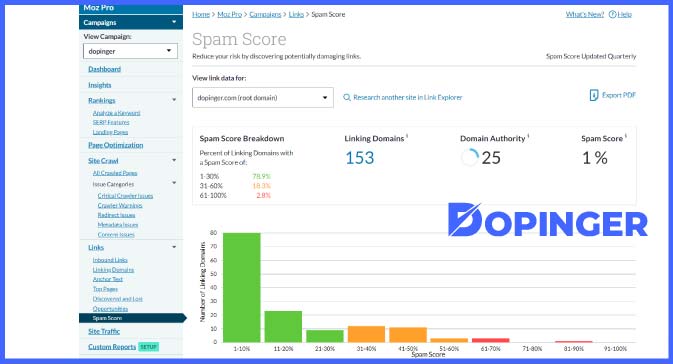The width and height of the screenshot is (673, 364).
Task: Click the Domain Authority value 25
Action: (491, 158)
